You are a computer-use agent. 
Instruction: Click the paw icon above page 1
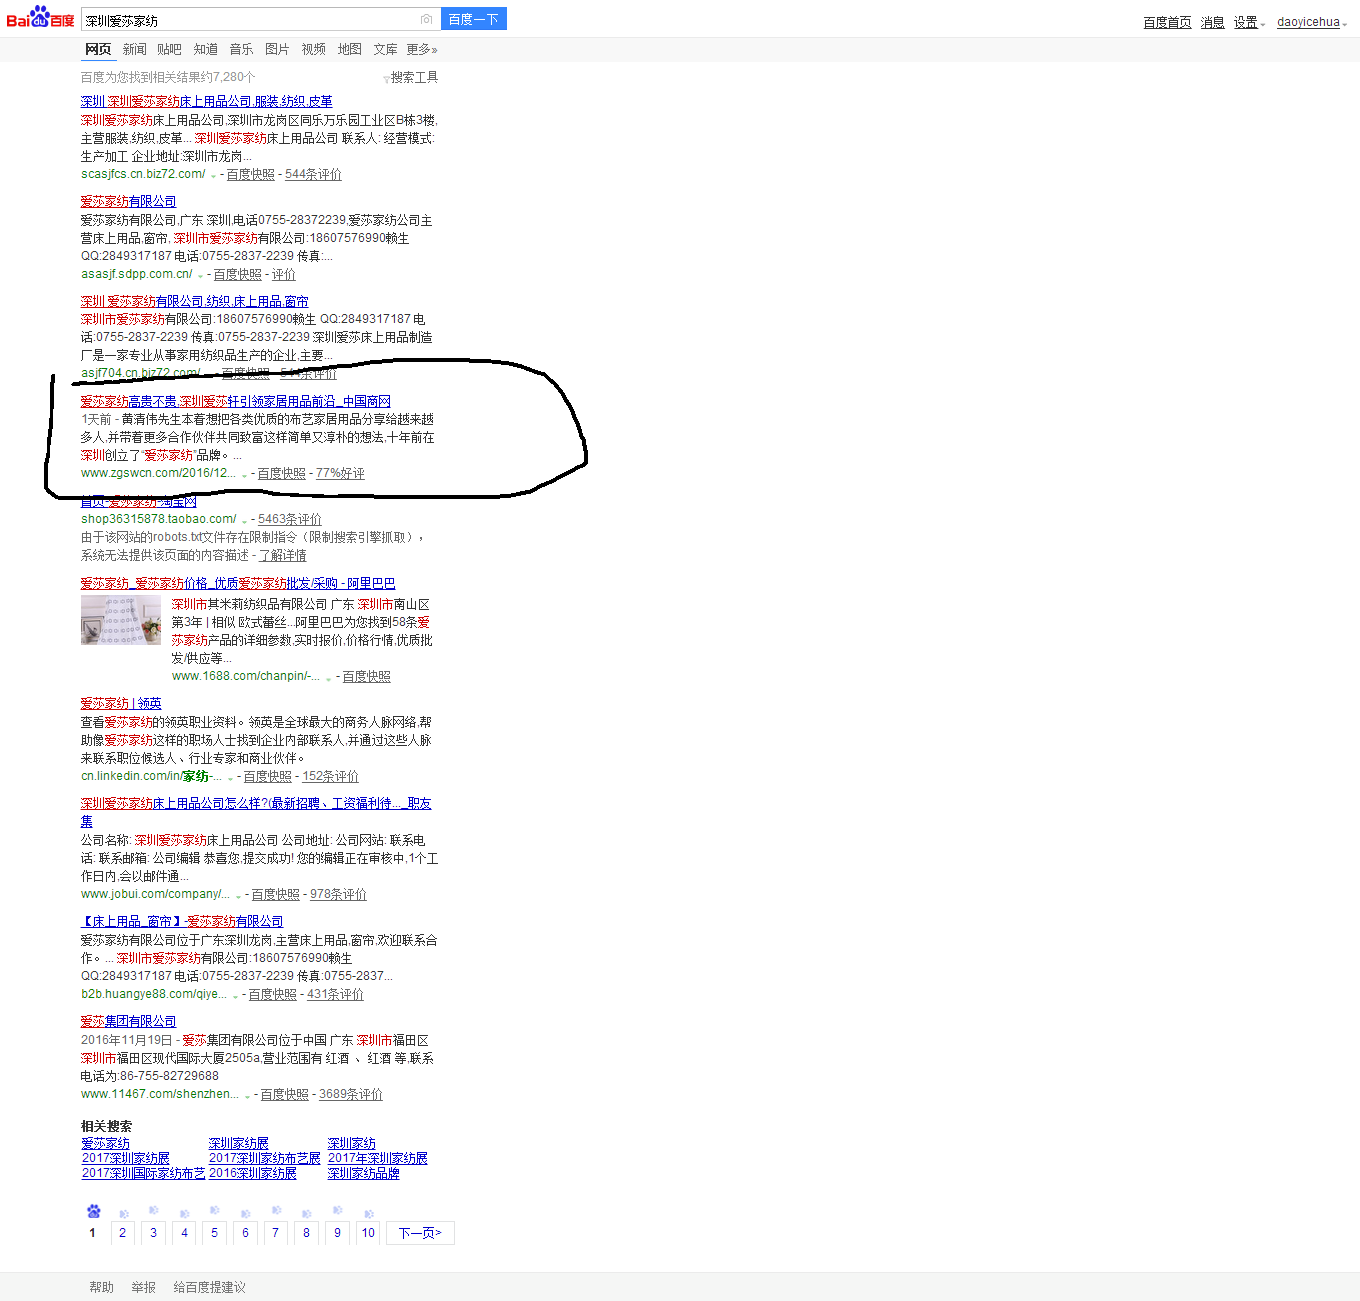(x=93, y=1211)
